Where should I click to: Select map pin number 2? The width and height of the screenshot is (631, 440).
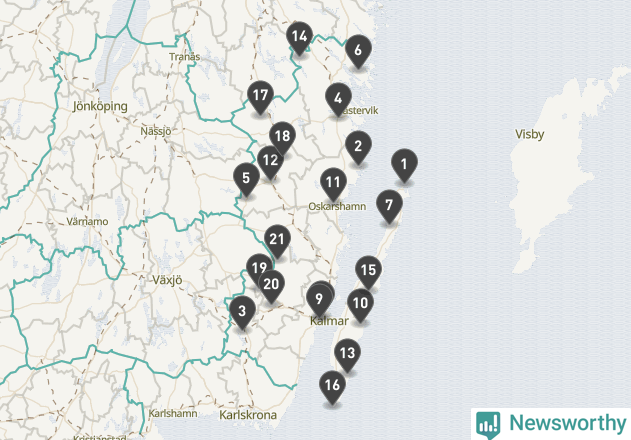357,147
